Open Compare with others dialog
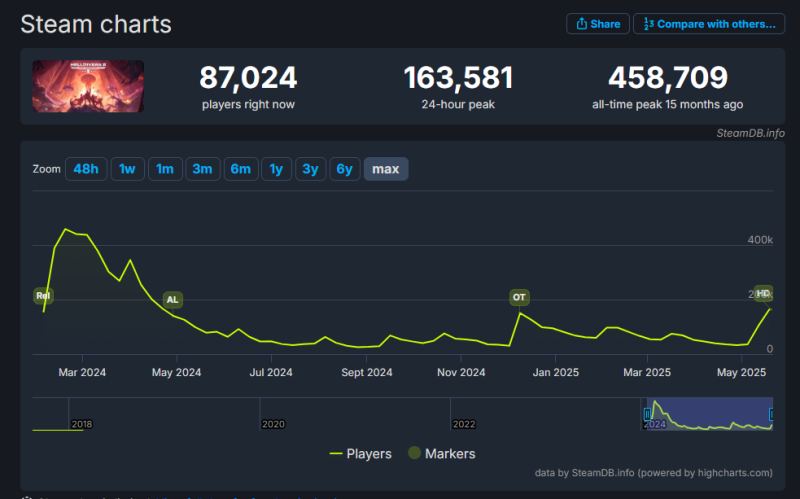This screenshot has width=800, height=499. click(708, 24)
